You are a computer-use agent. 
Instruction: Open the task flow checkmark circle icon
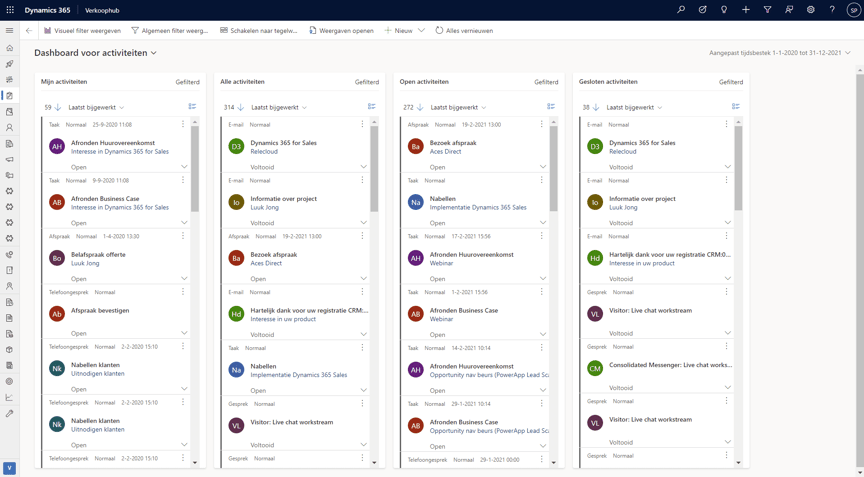pyautogui.click(x=703, y=9)
